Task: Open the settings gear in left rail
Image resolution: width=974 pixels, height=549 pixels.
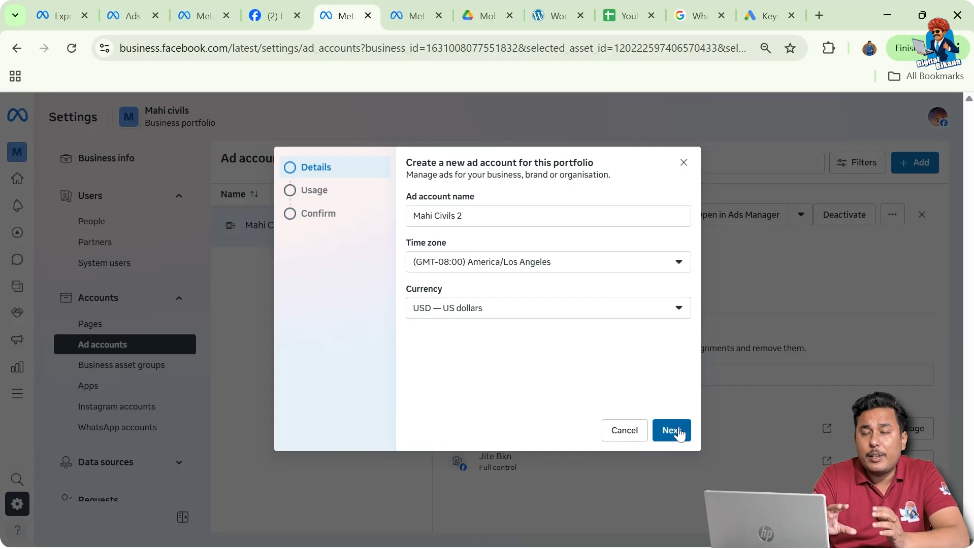Action: click(17, 504)
